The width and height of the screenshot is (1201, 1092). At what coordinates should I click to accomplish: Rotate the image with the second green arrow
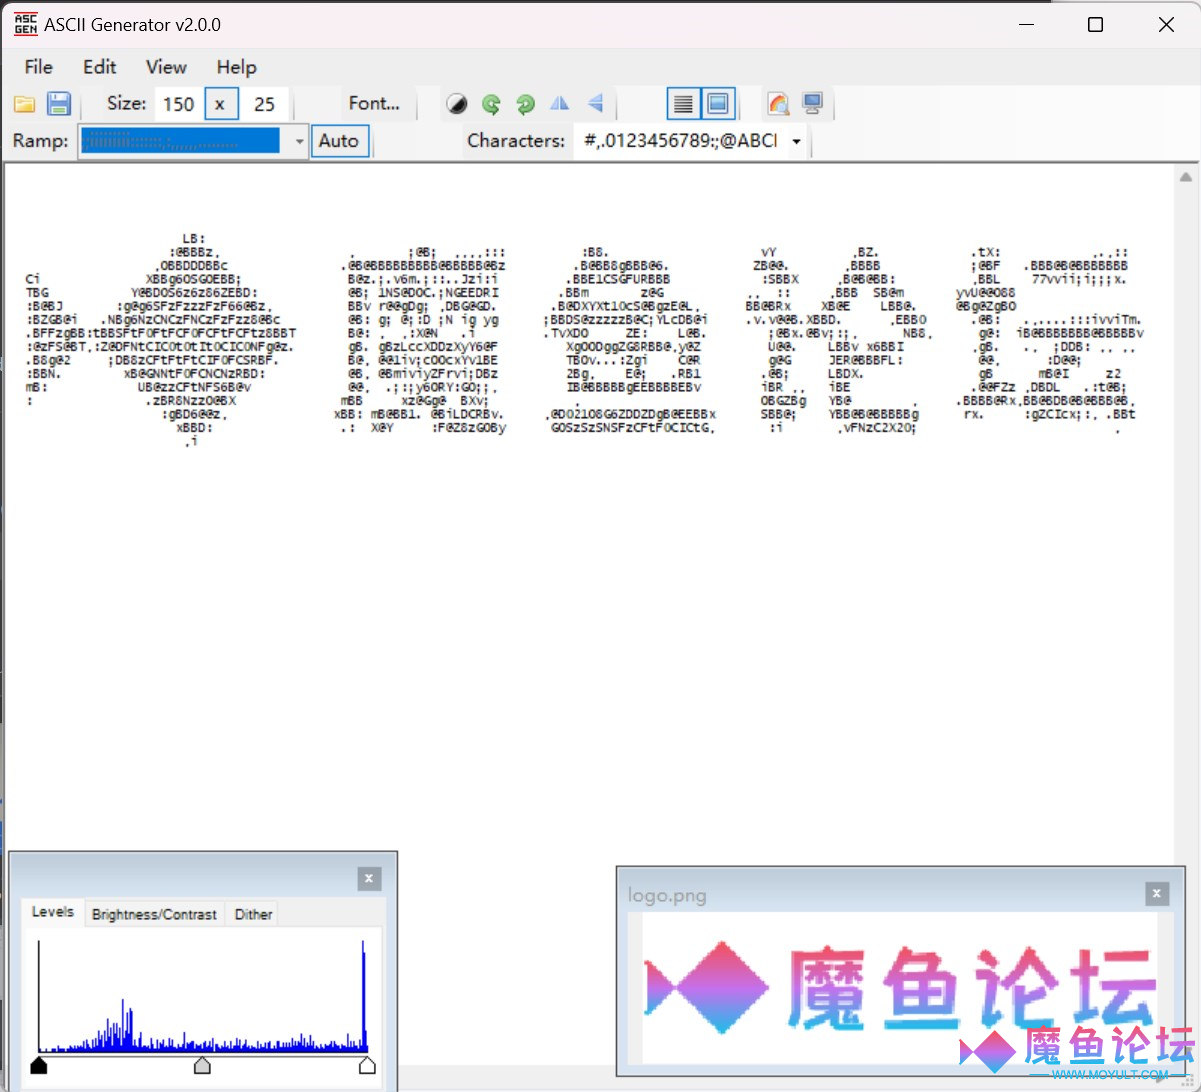525,104
